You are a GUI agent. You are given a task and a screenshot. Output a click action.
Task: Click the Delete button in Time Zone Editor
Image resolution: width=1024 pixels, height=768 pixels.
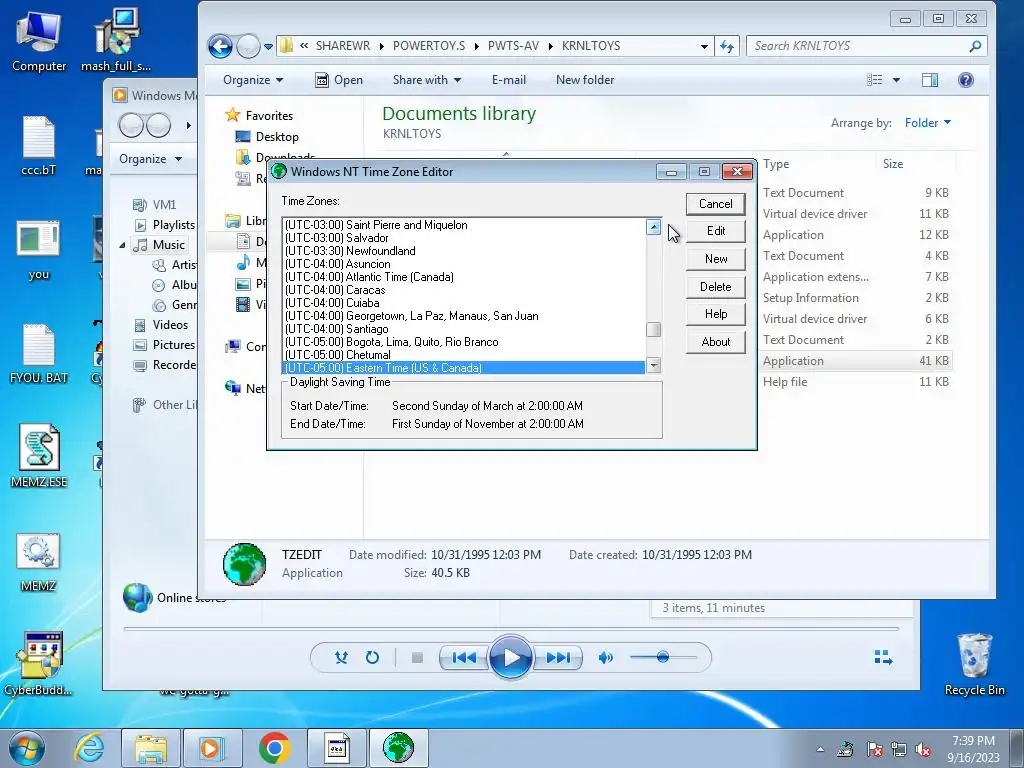[x=716, y=287]
